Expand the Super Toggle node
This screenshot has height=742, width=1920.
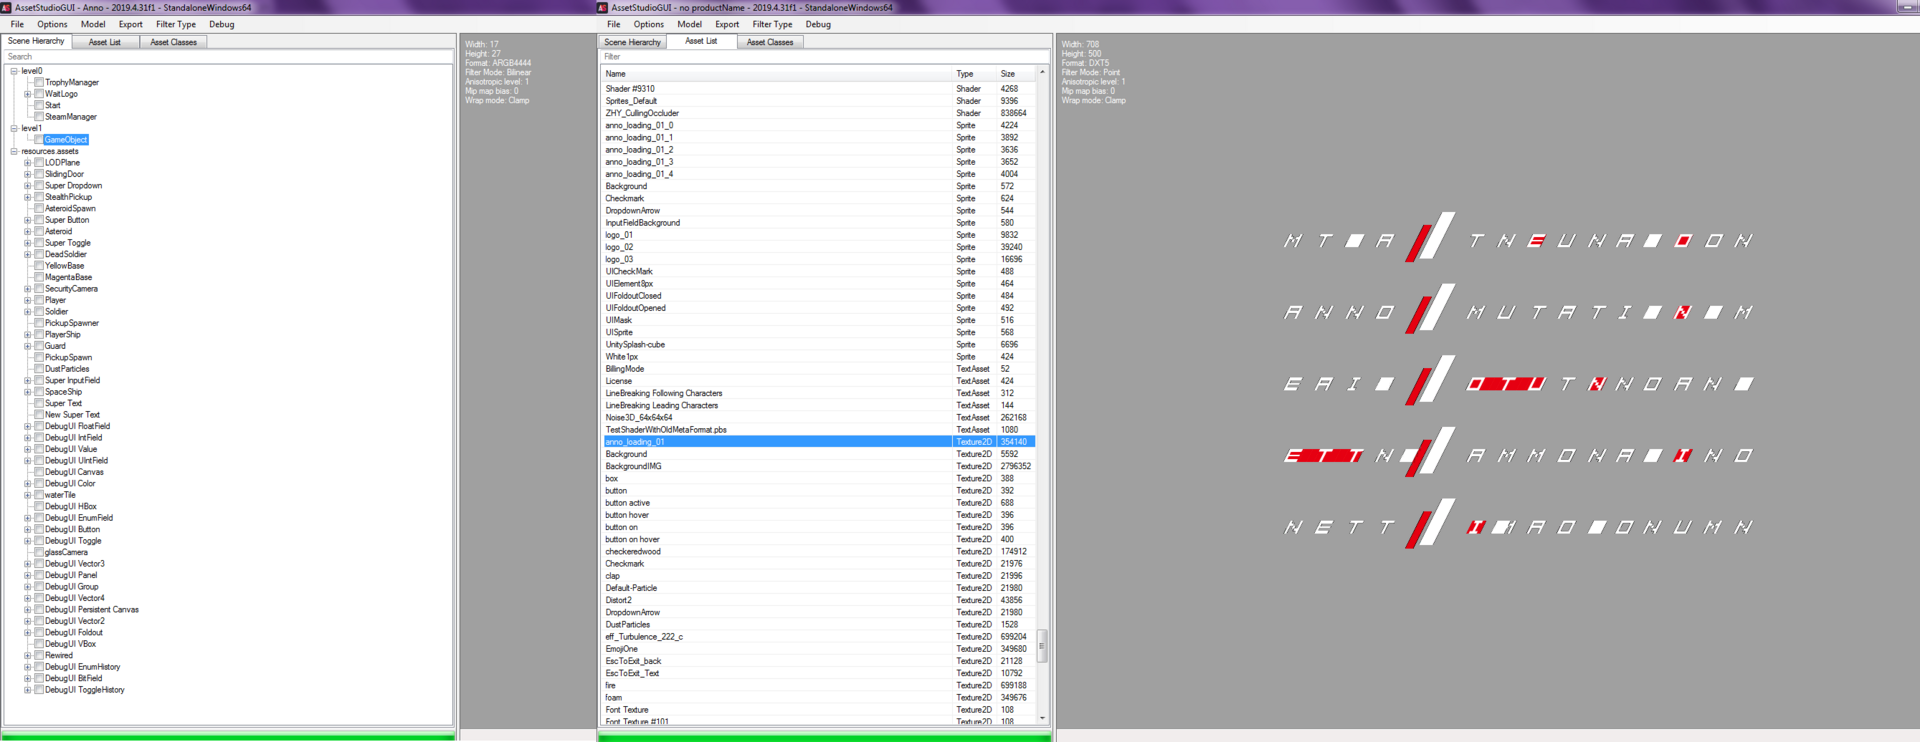[28, 243]
